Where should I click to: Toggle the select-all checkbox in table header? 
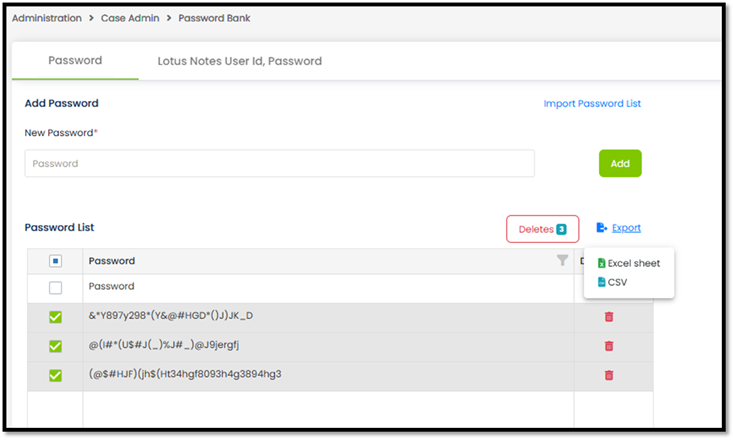coord(55,261)
